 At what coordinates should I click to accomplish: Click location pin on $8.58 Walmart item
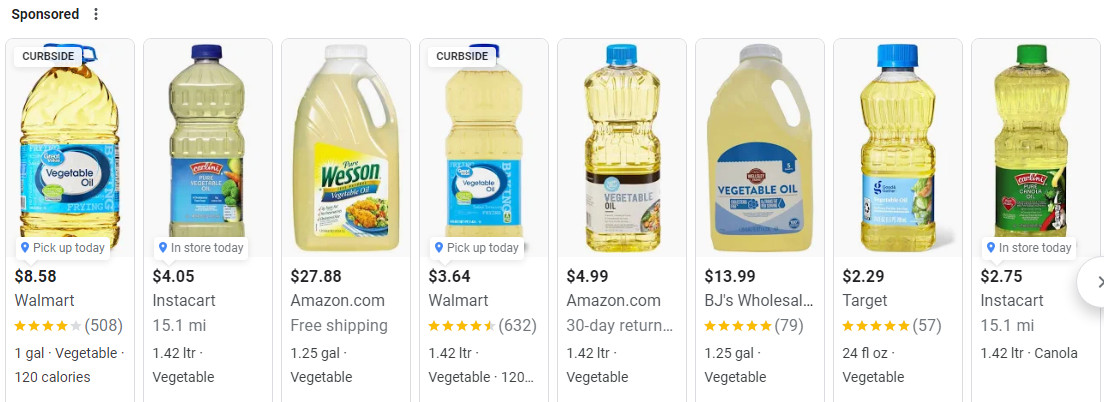pyautogui.click(x=25, y=248)
